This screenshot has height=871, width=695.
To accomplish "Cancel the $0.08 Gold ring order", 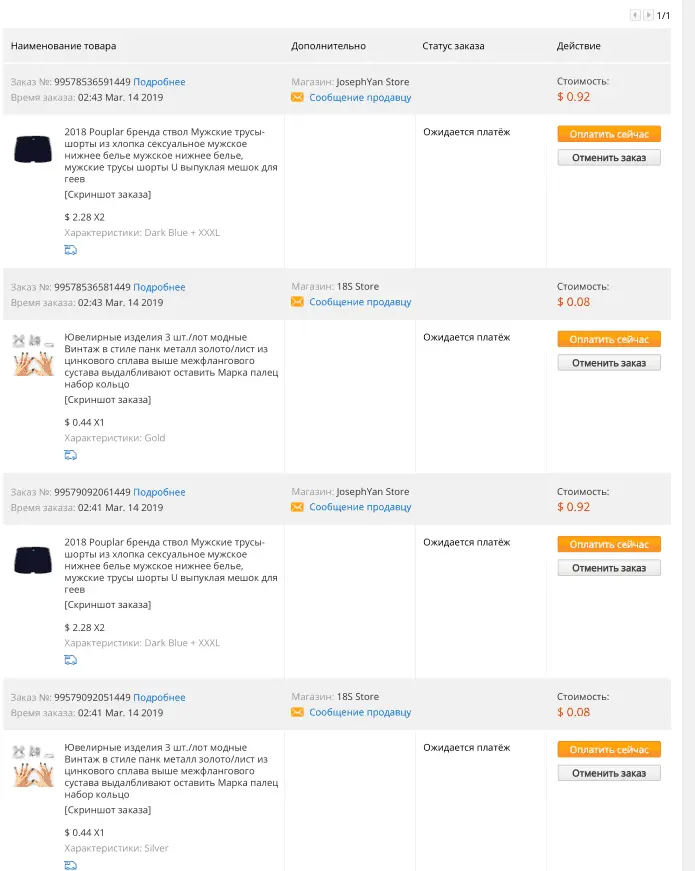I will click(x=609, y=363).
